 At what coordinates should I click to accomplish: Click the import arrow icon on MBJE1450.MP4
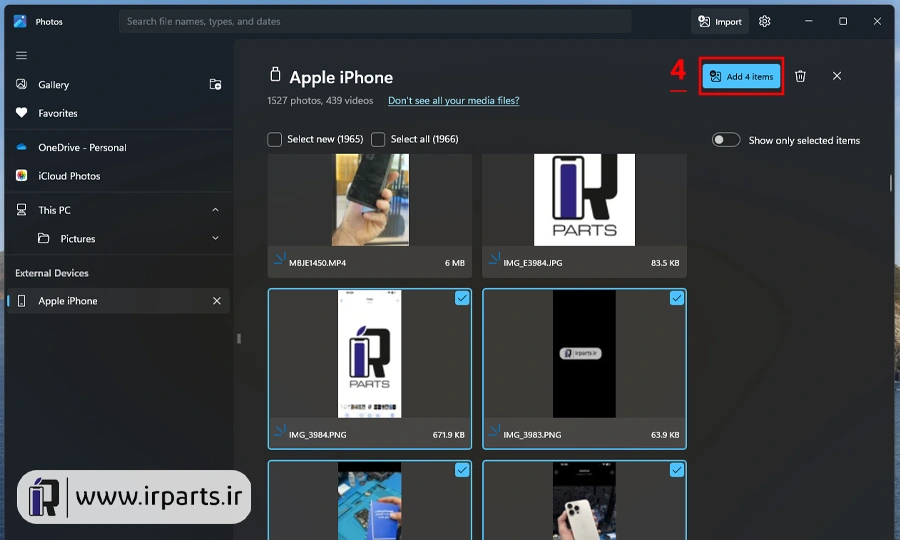point(279,259)
